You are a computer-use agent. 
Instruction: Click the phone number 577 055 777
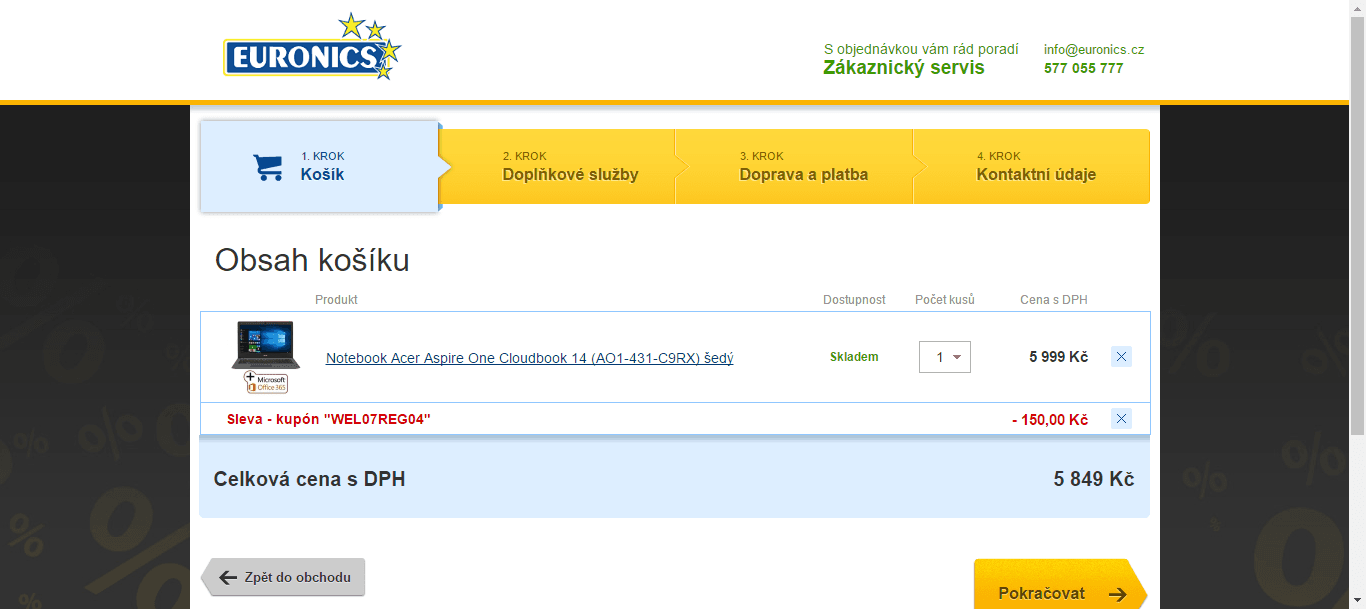point(1084,68)
